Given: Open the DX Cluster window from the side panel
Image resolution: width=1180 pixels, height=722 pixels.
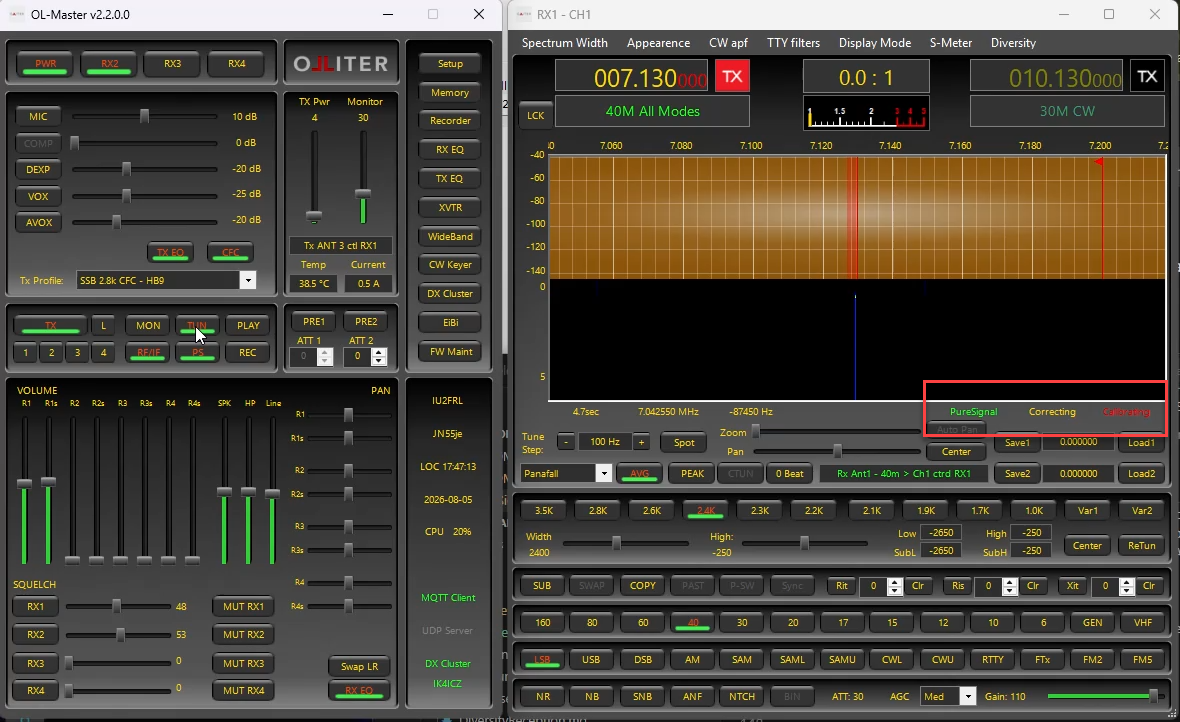Looking at the screenshot, I should coord(450,294).
